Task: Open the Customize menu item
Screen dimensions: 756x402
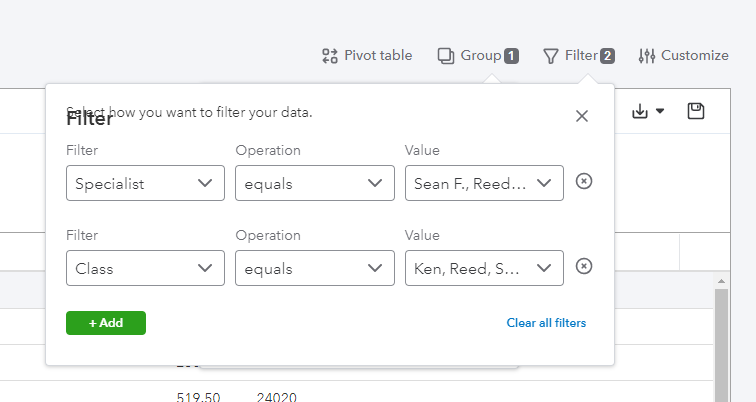Action: click(694, 56)
